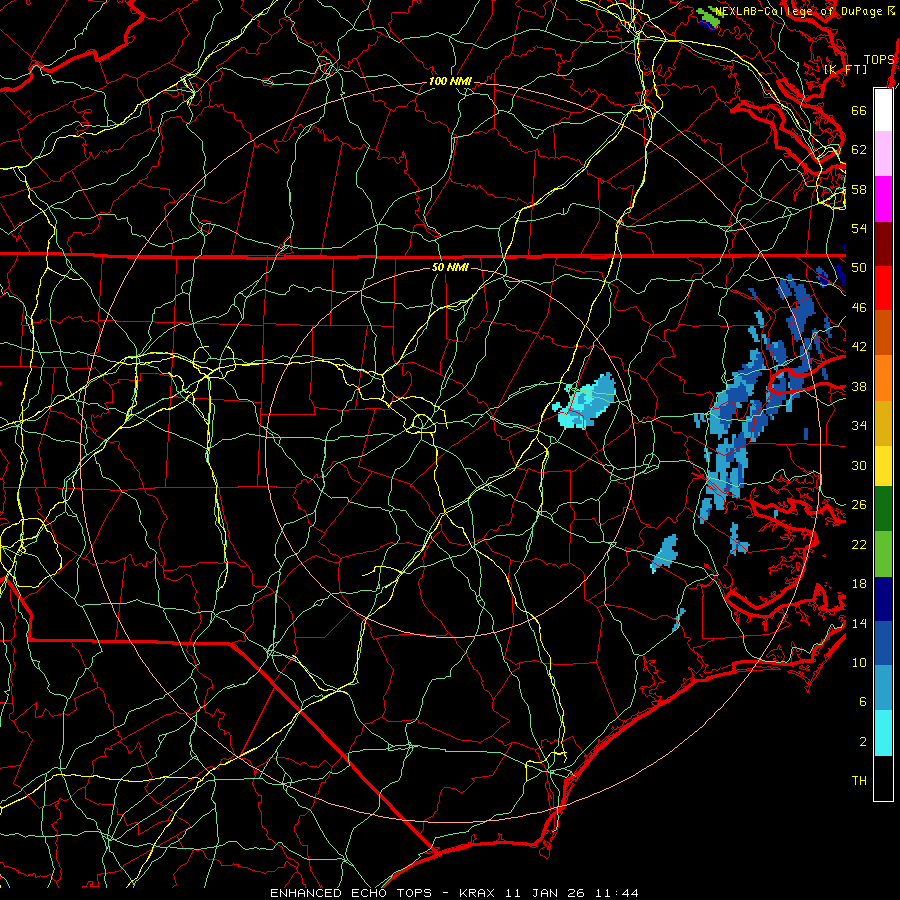
Task: Click the light pink 62 kft legend swatch
Action: (x=883, y=154)
